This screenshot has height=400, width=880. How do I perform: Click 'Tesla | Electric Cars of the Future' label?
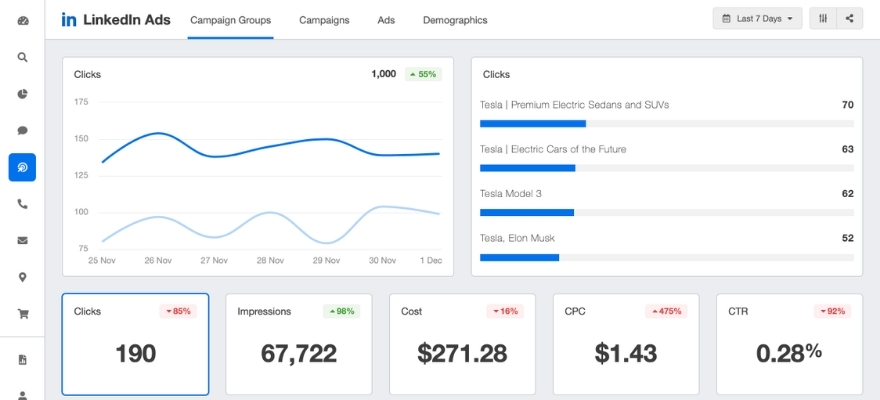[553, 149]
